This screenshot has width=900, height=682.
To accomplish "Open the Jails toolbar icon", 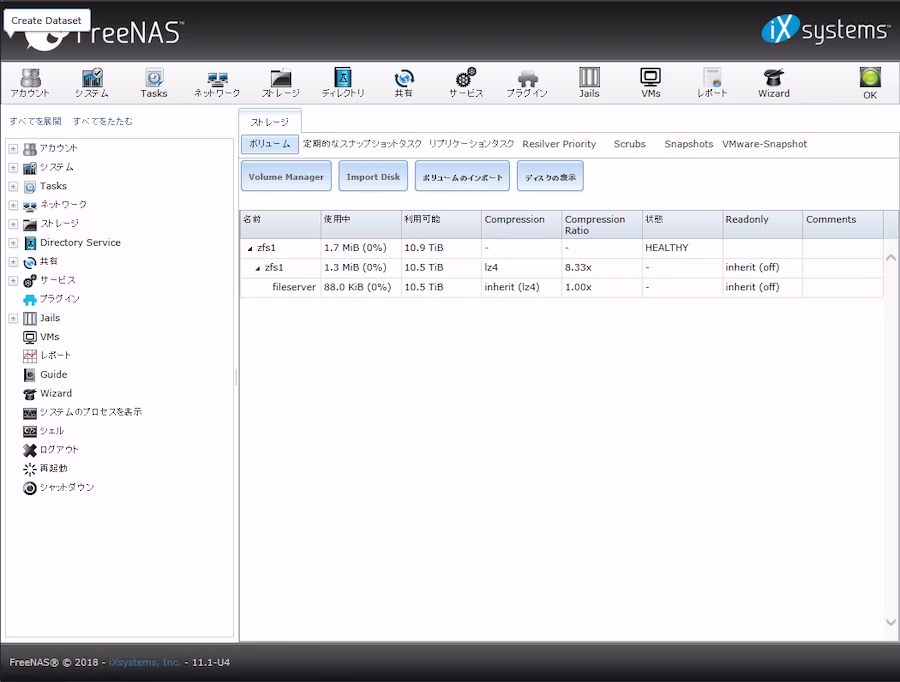I will (589, 83).
